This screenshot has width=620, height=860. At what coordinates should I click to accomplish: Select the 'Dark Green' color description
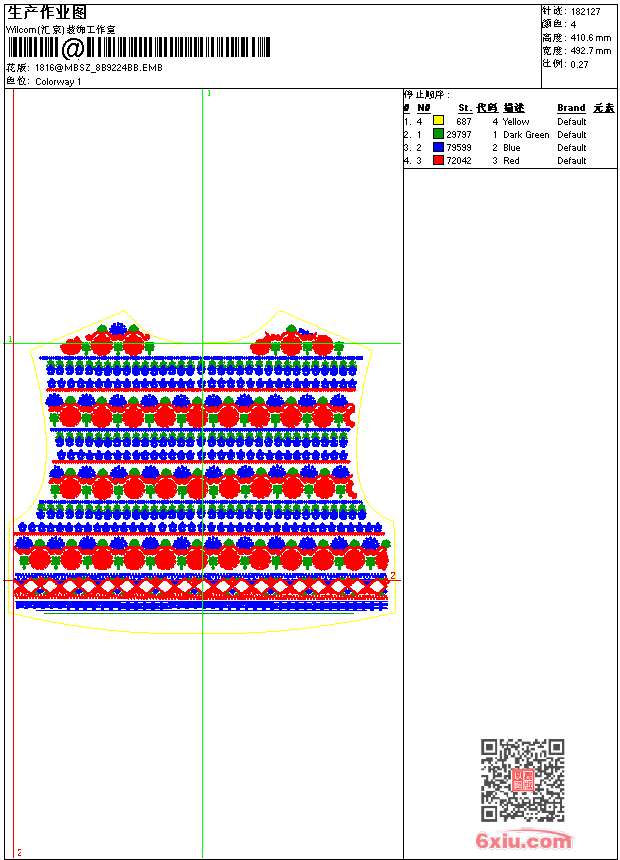pos(526,134)
